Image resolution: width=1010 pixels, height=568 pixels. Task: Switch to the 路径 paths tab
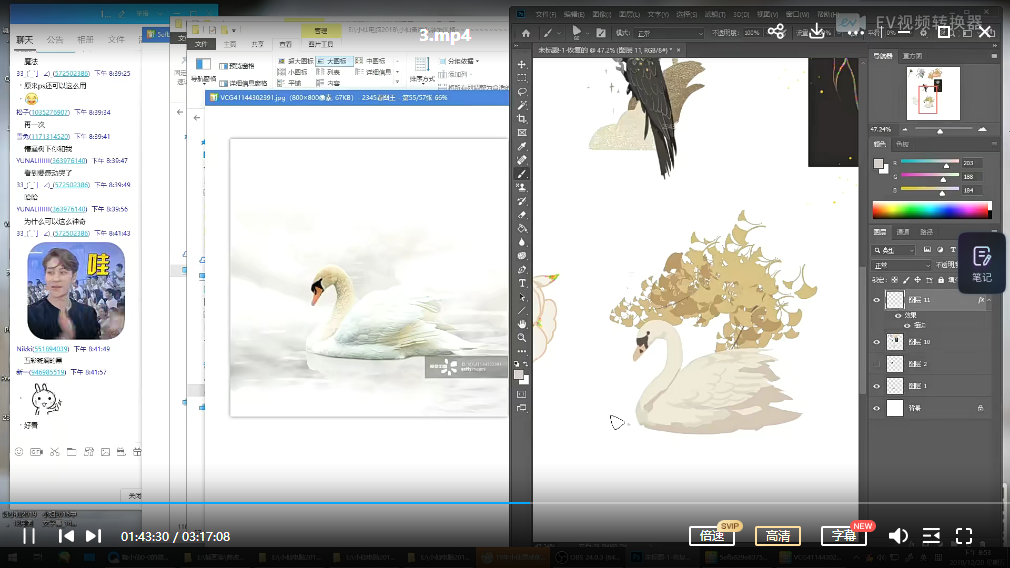[x=926, y=232]
